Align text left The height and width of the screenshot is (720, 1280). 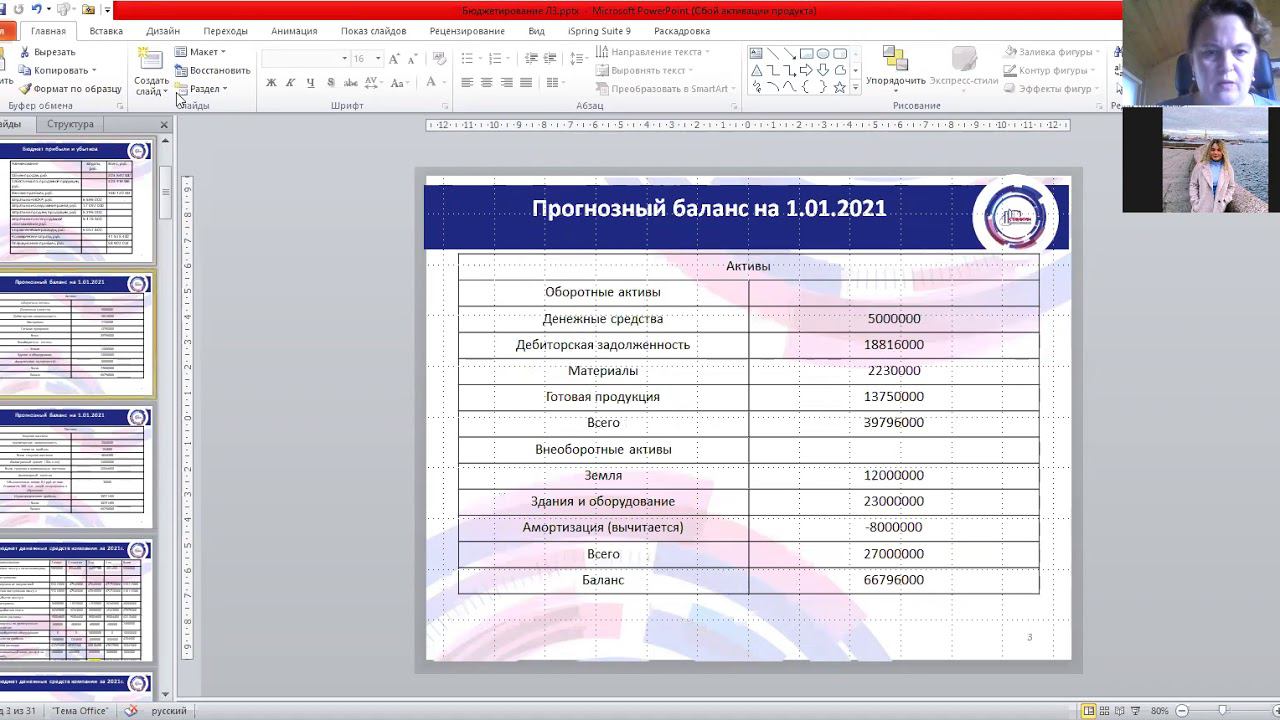(x=467, y=83)
